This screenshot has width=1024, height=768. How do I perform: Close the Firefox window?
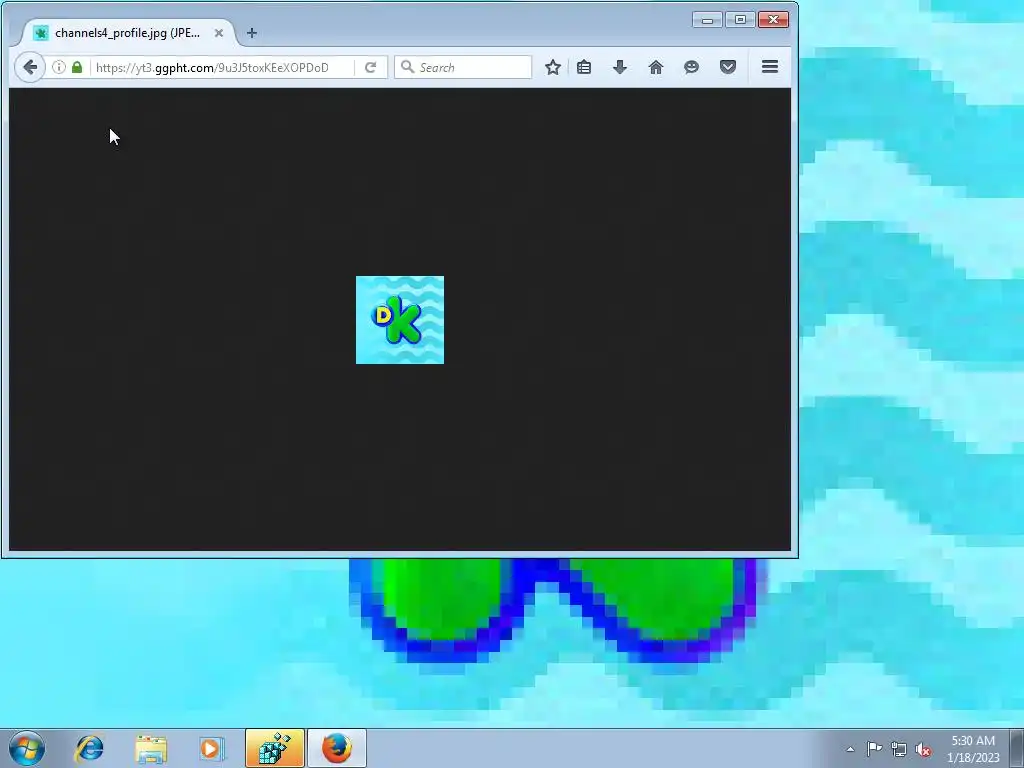tap(773, 20)
